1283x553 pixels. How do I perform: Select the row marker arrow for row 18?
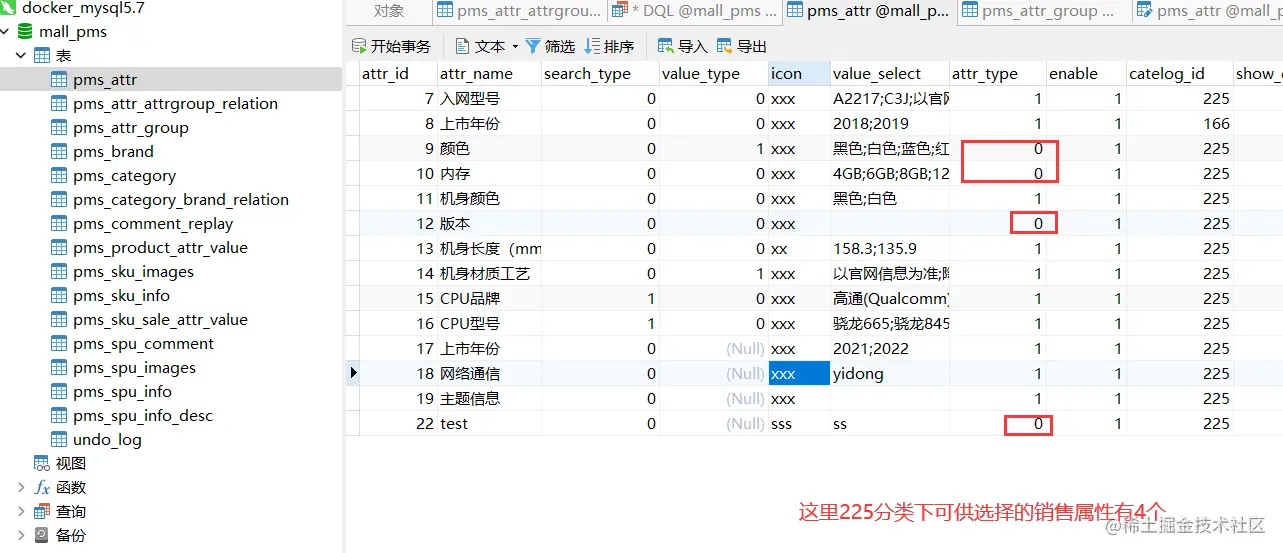[x=353, y=373]
